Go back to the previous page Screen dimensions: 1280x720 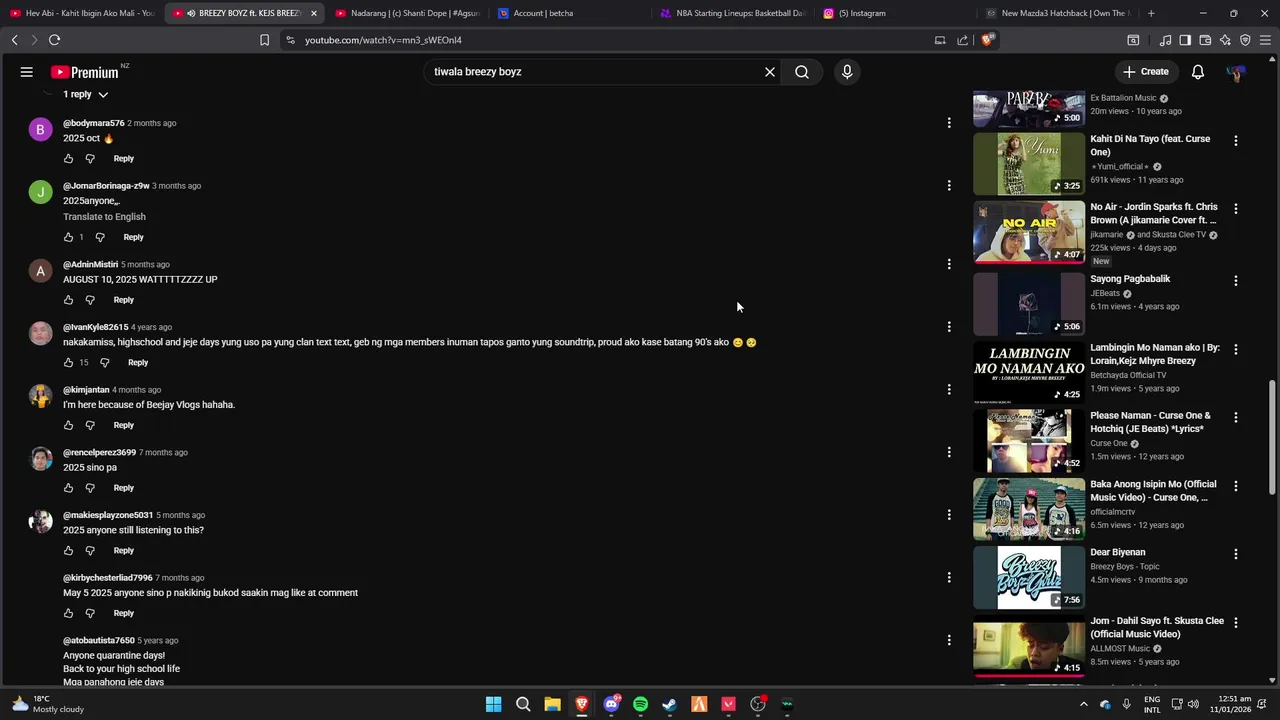[x=14, y=40]
